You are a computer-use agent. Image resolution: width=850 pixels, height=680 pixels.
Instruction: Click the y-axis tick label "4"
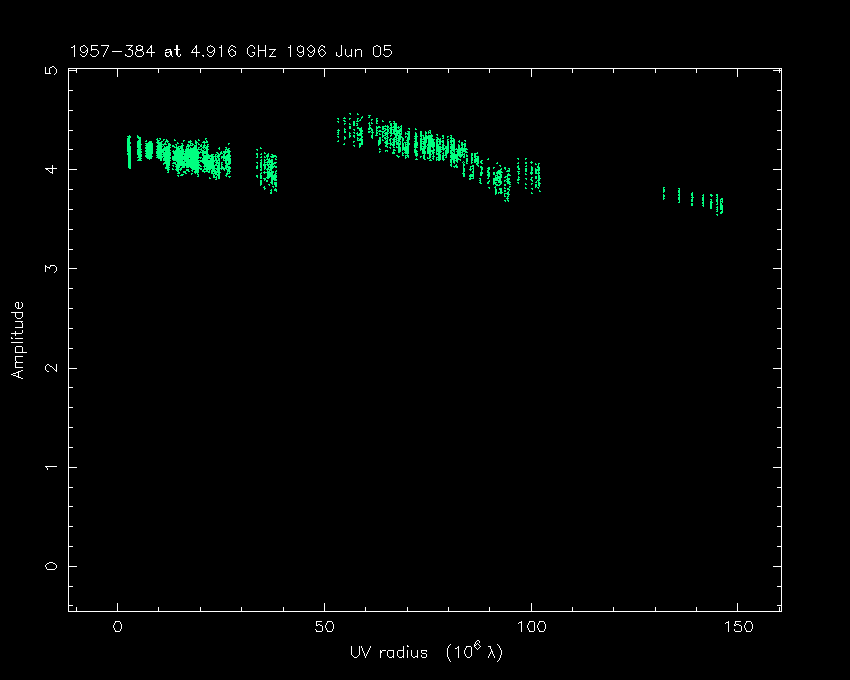(50, 170)
